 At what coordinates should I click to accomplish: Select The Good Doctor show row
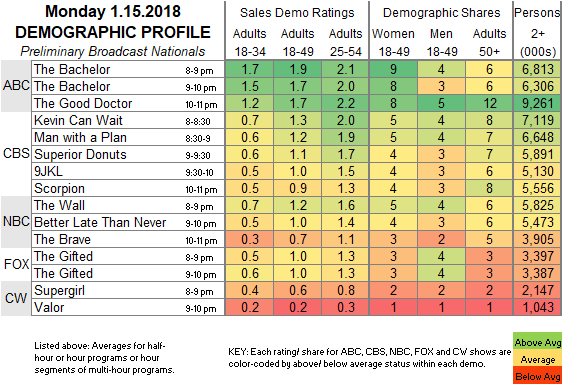coord(297,103)
